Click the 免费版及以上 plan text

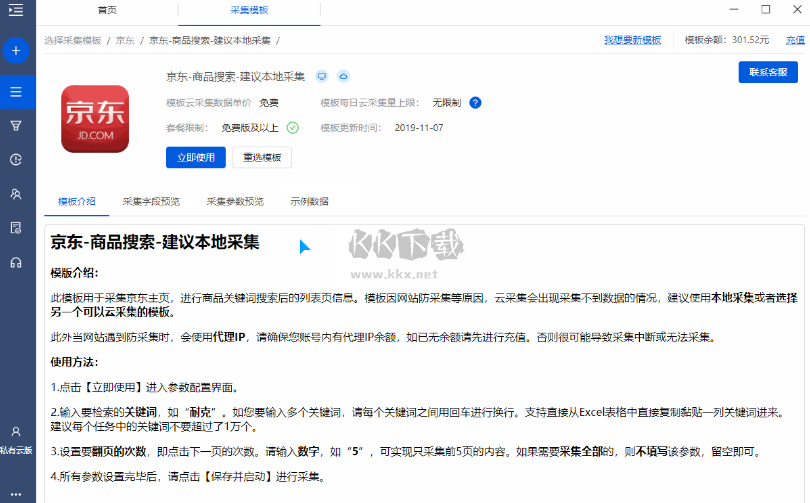pyautogui.click(x=250, y=128)
